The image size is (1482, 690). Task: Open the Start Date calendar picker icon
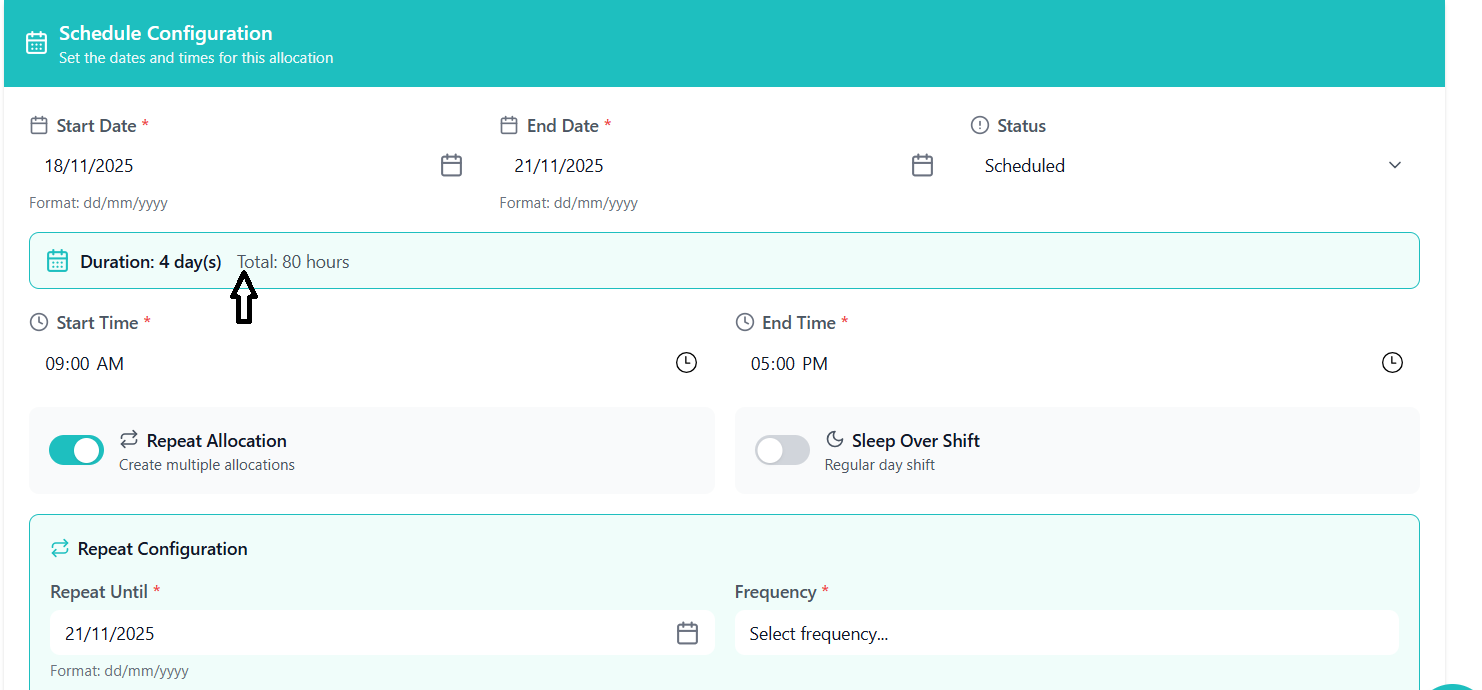(x=451, y=166)
